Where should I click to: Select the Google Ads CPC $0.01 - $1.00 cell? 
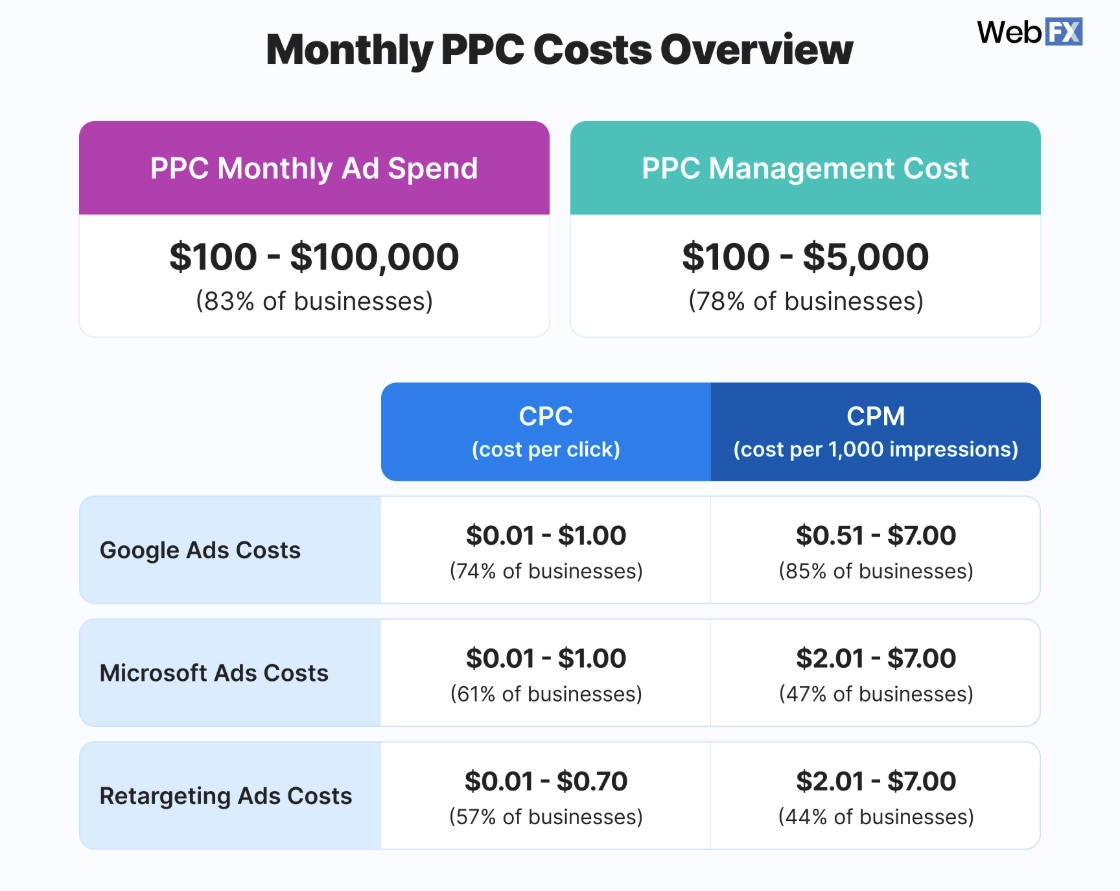click(546, 550)
